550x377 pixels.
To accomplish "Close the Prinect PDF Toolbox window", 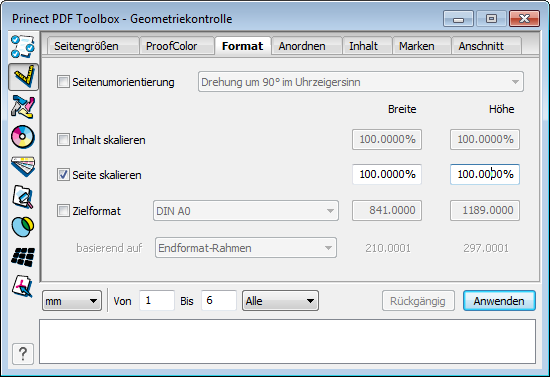I will [x=524, y=19].
